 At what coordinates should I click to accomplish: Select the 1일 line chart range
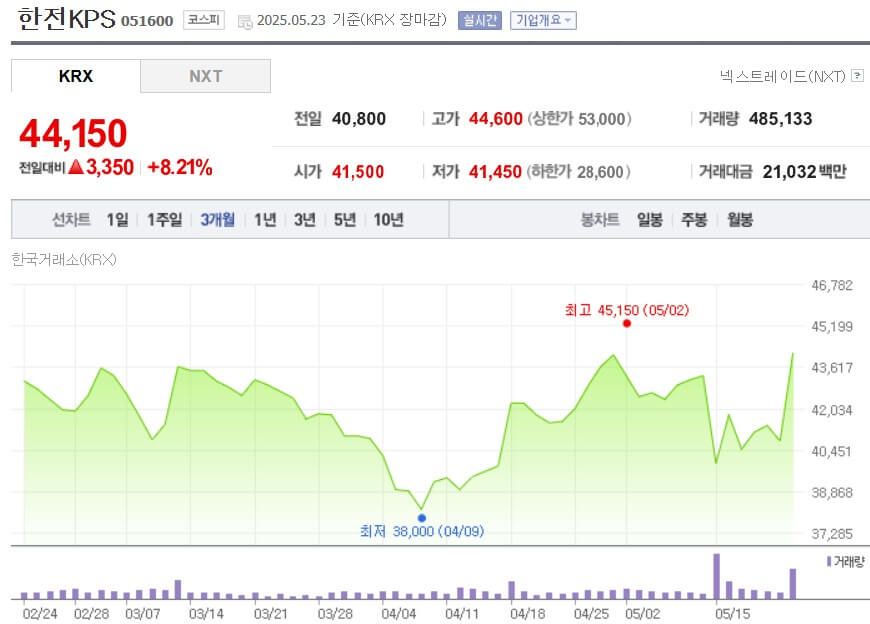118,220
